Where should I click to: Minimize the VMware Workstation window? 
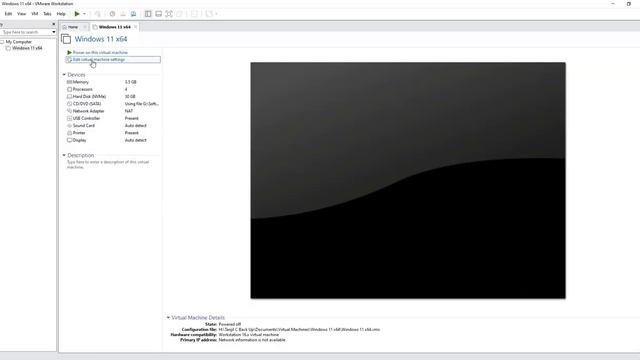point(613,4)
